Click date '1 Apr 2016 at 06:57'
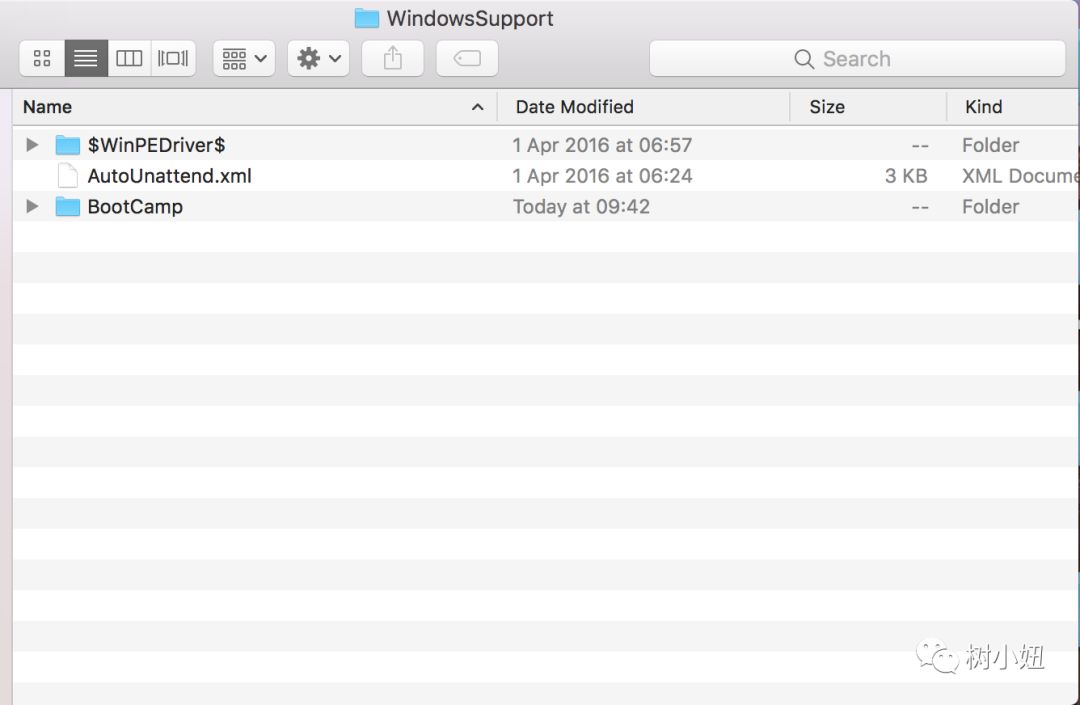 pyautogui.click(x=602, y=145)
